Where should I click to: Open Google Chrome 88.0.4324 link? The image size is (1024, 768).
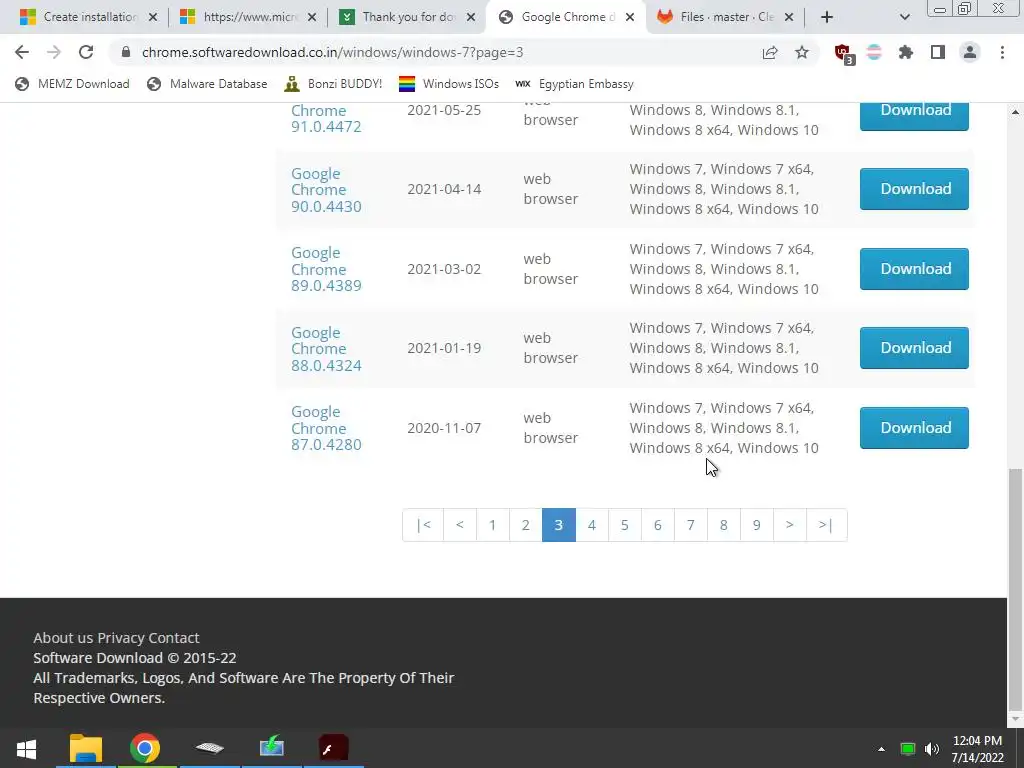coord(326,349)
